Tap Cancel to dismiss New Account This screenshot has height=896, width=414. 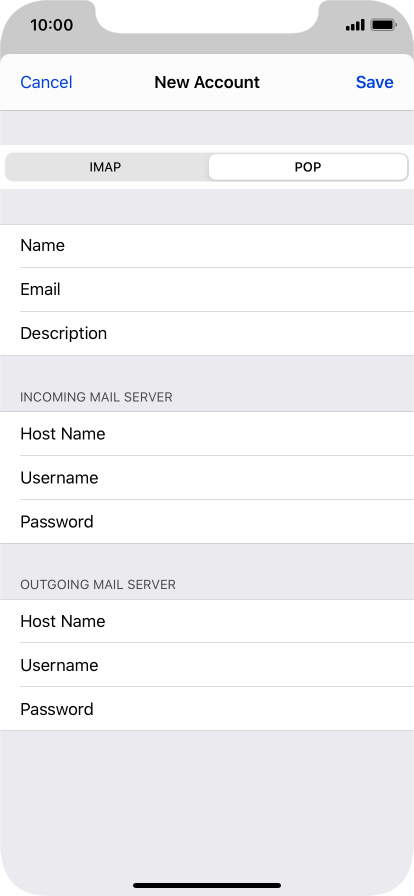click(x=46, y=82)
